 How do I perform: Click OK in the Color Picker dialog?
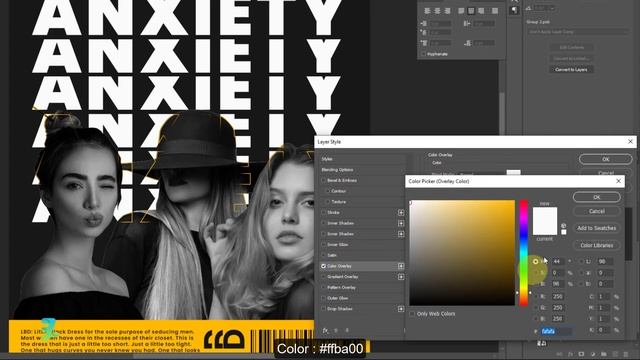tap(597, 197)
